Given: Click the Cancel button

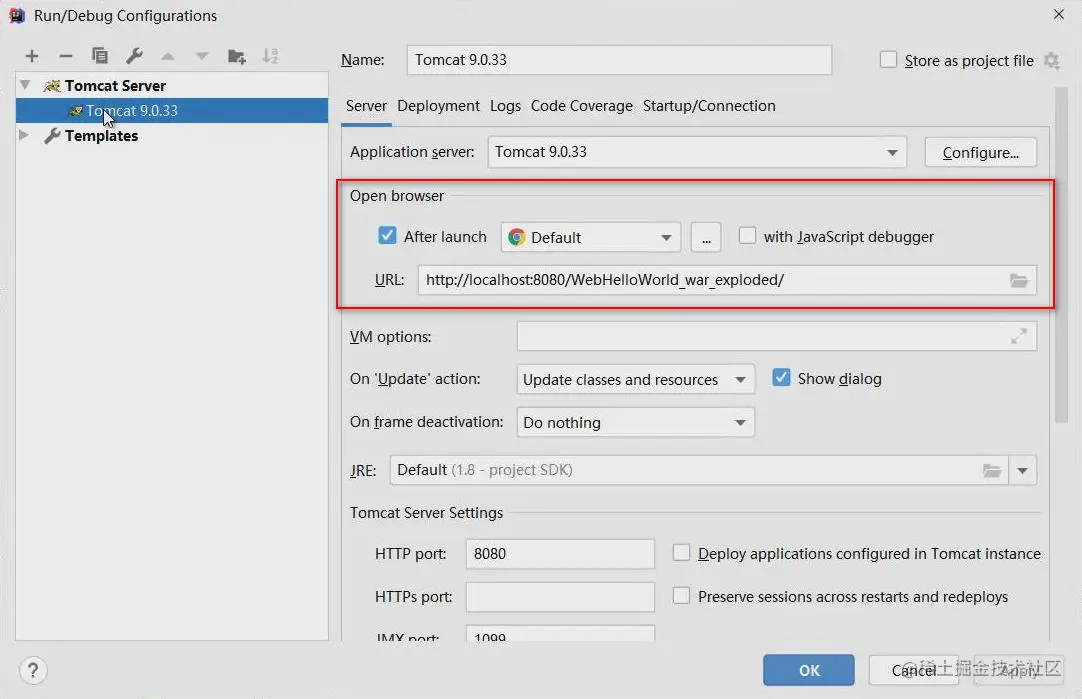Looking at the screenshot, I should (914, 670).
